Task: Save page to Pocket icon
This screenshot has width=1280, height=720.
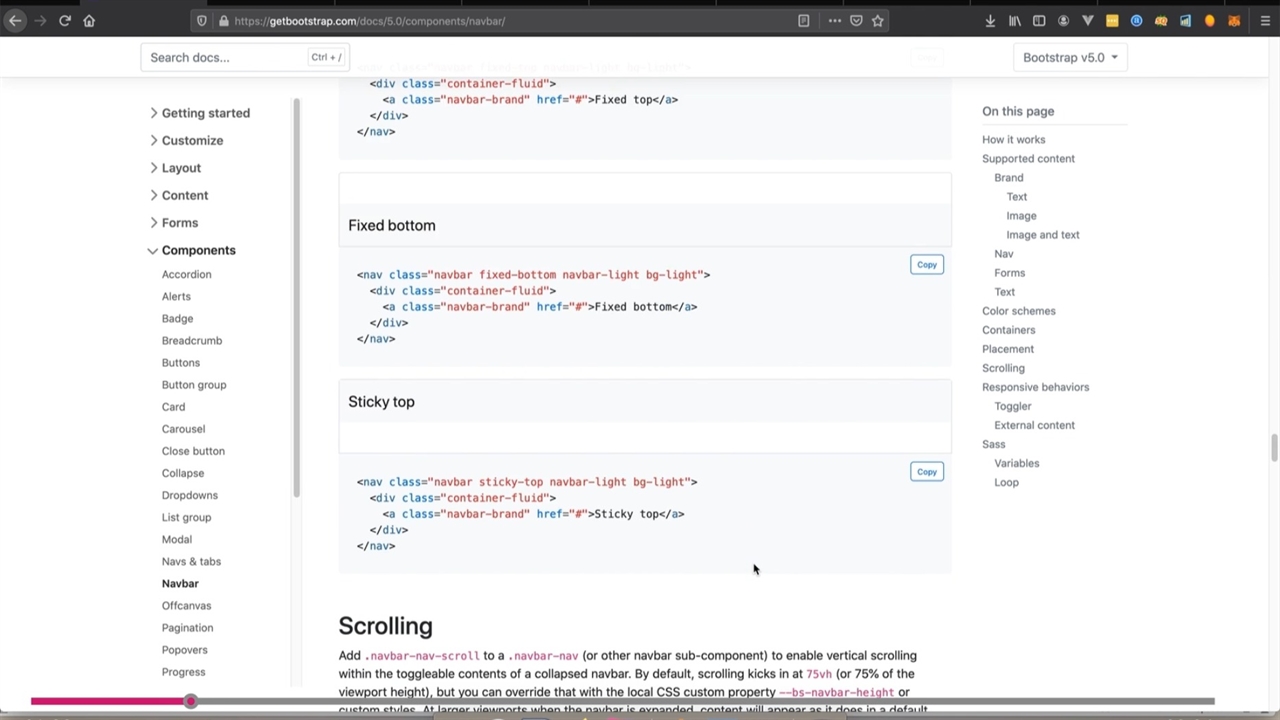Action: (x=856, y=21)
